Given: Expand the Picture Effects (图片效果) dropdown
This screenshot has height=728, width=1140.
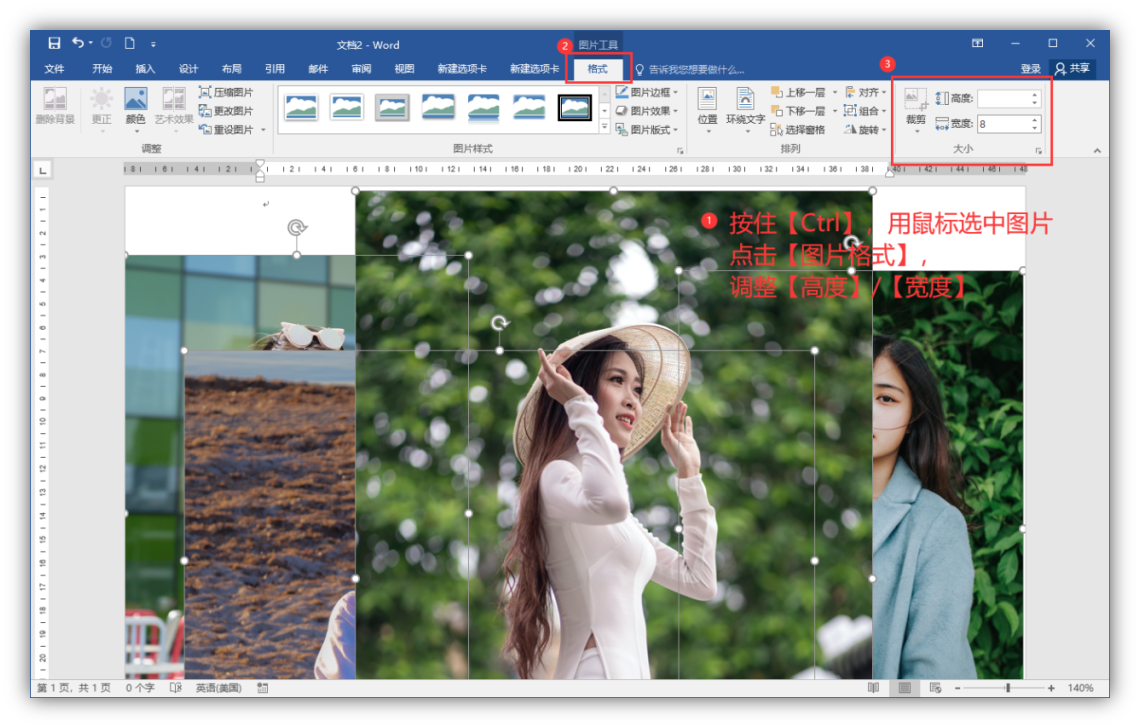Looking at the screenshot, I should pos(647,111).
